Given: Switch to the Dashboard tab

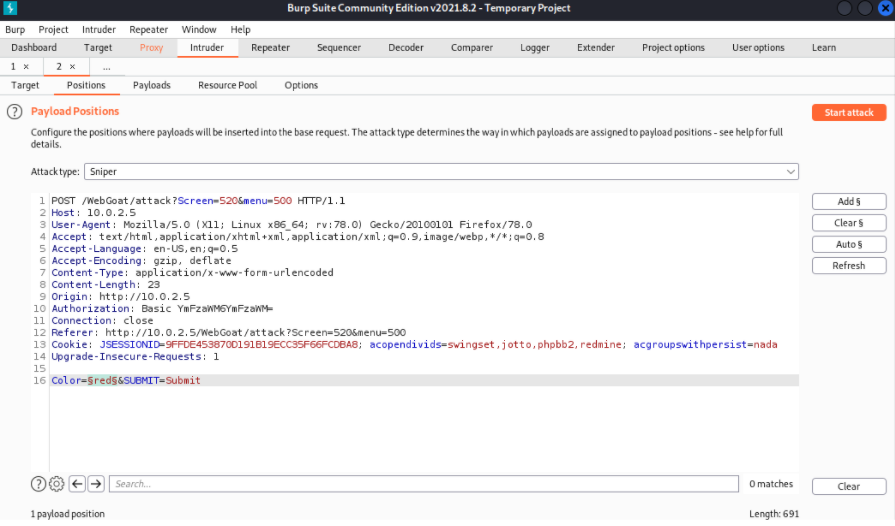Looking at the screenshot, I should click(x=34, y=48).
